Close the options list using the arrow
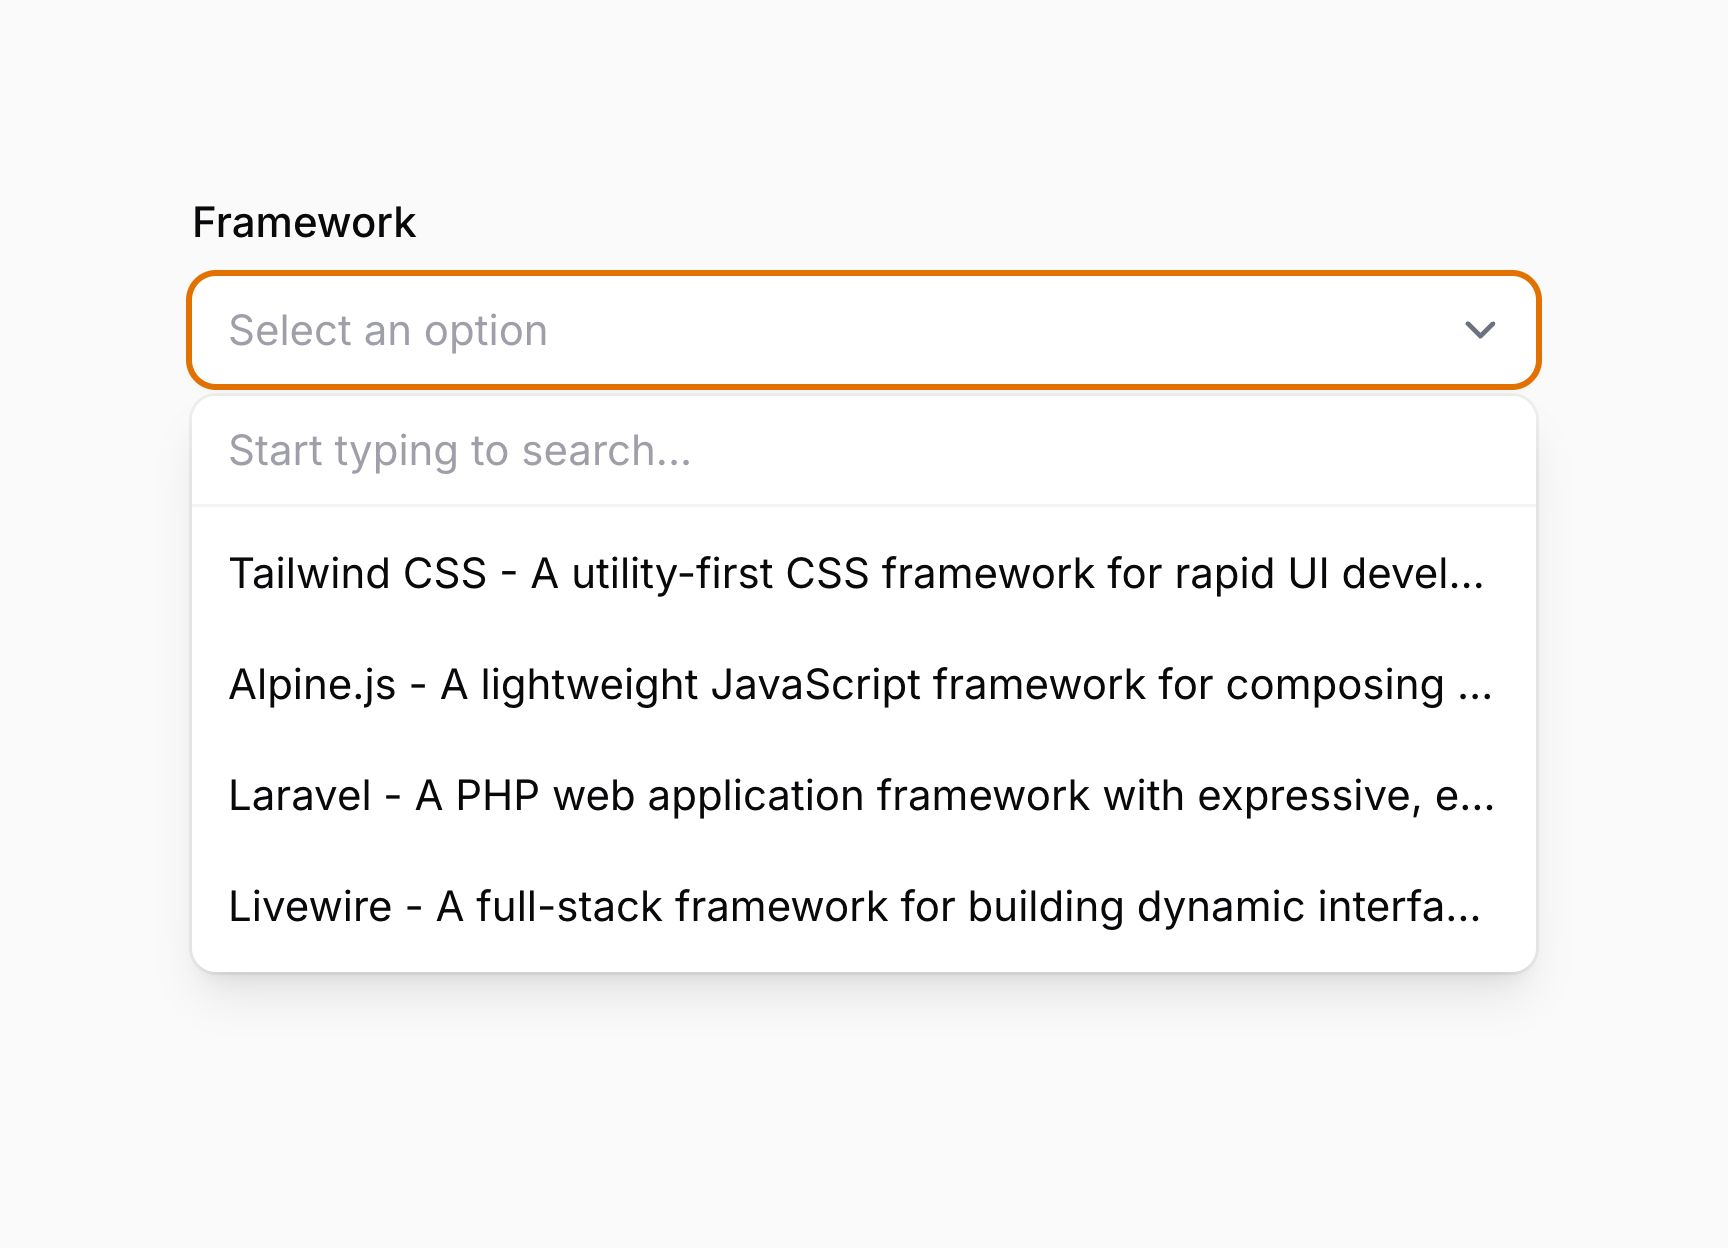Image resolution: width=1728 pixels, height=1248 pixels. coord(1480,330)
